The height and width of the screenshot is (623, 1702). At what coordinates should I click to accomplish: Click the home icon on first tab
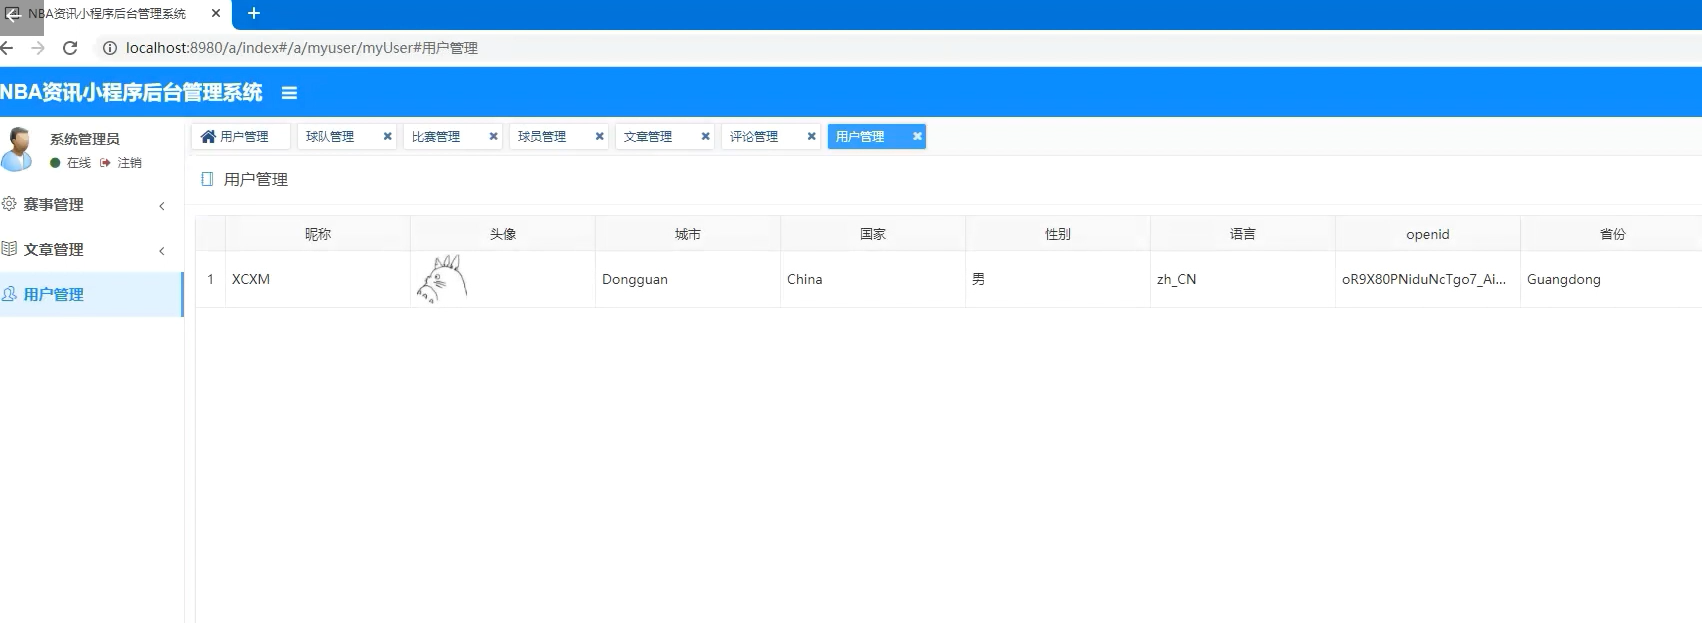pyautogui.click(x=208, y=136)
